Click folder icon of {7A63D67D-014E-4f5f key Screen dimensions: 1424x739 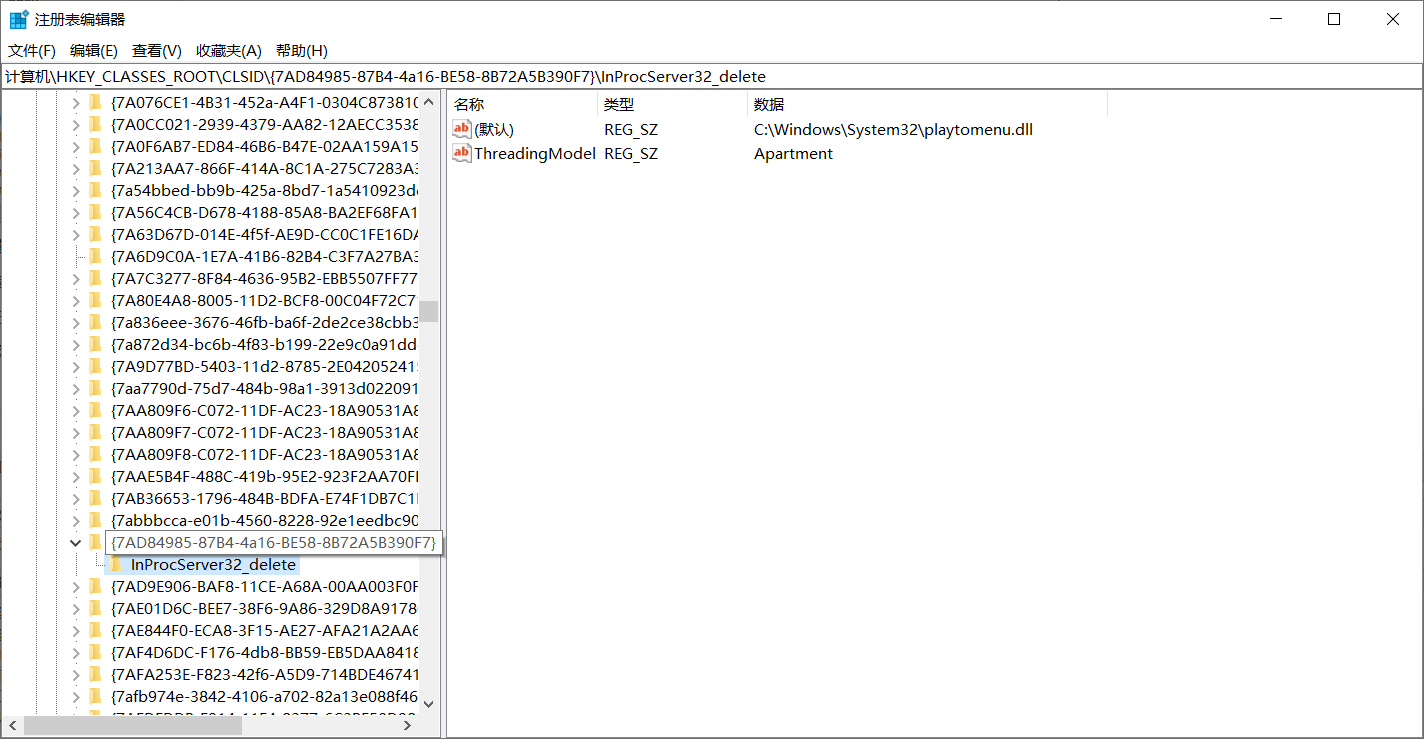(x=96, y=234)
